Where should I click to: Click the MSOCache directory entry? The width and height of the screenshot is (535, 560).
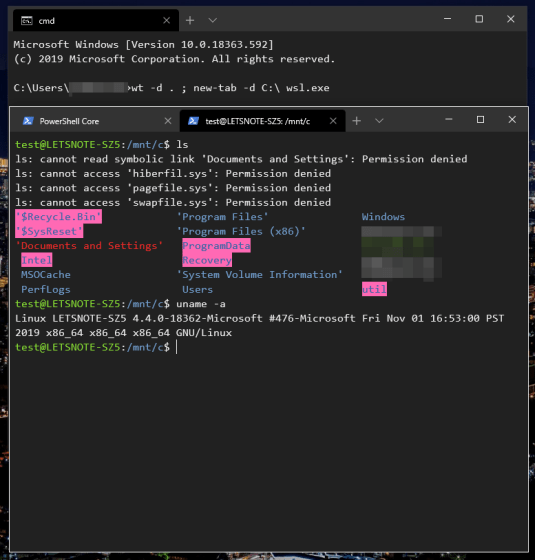tap(46, 275)
